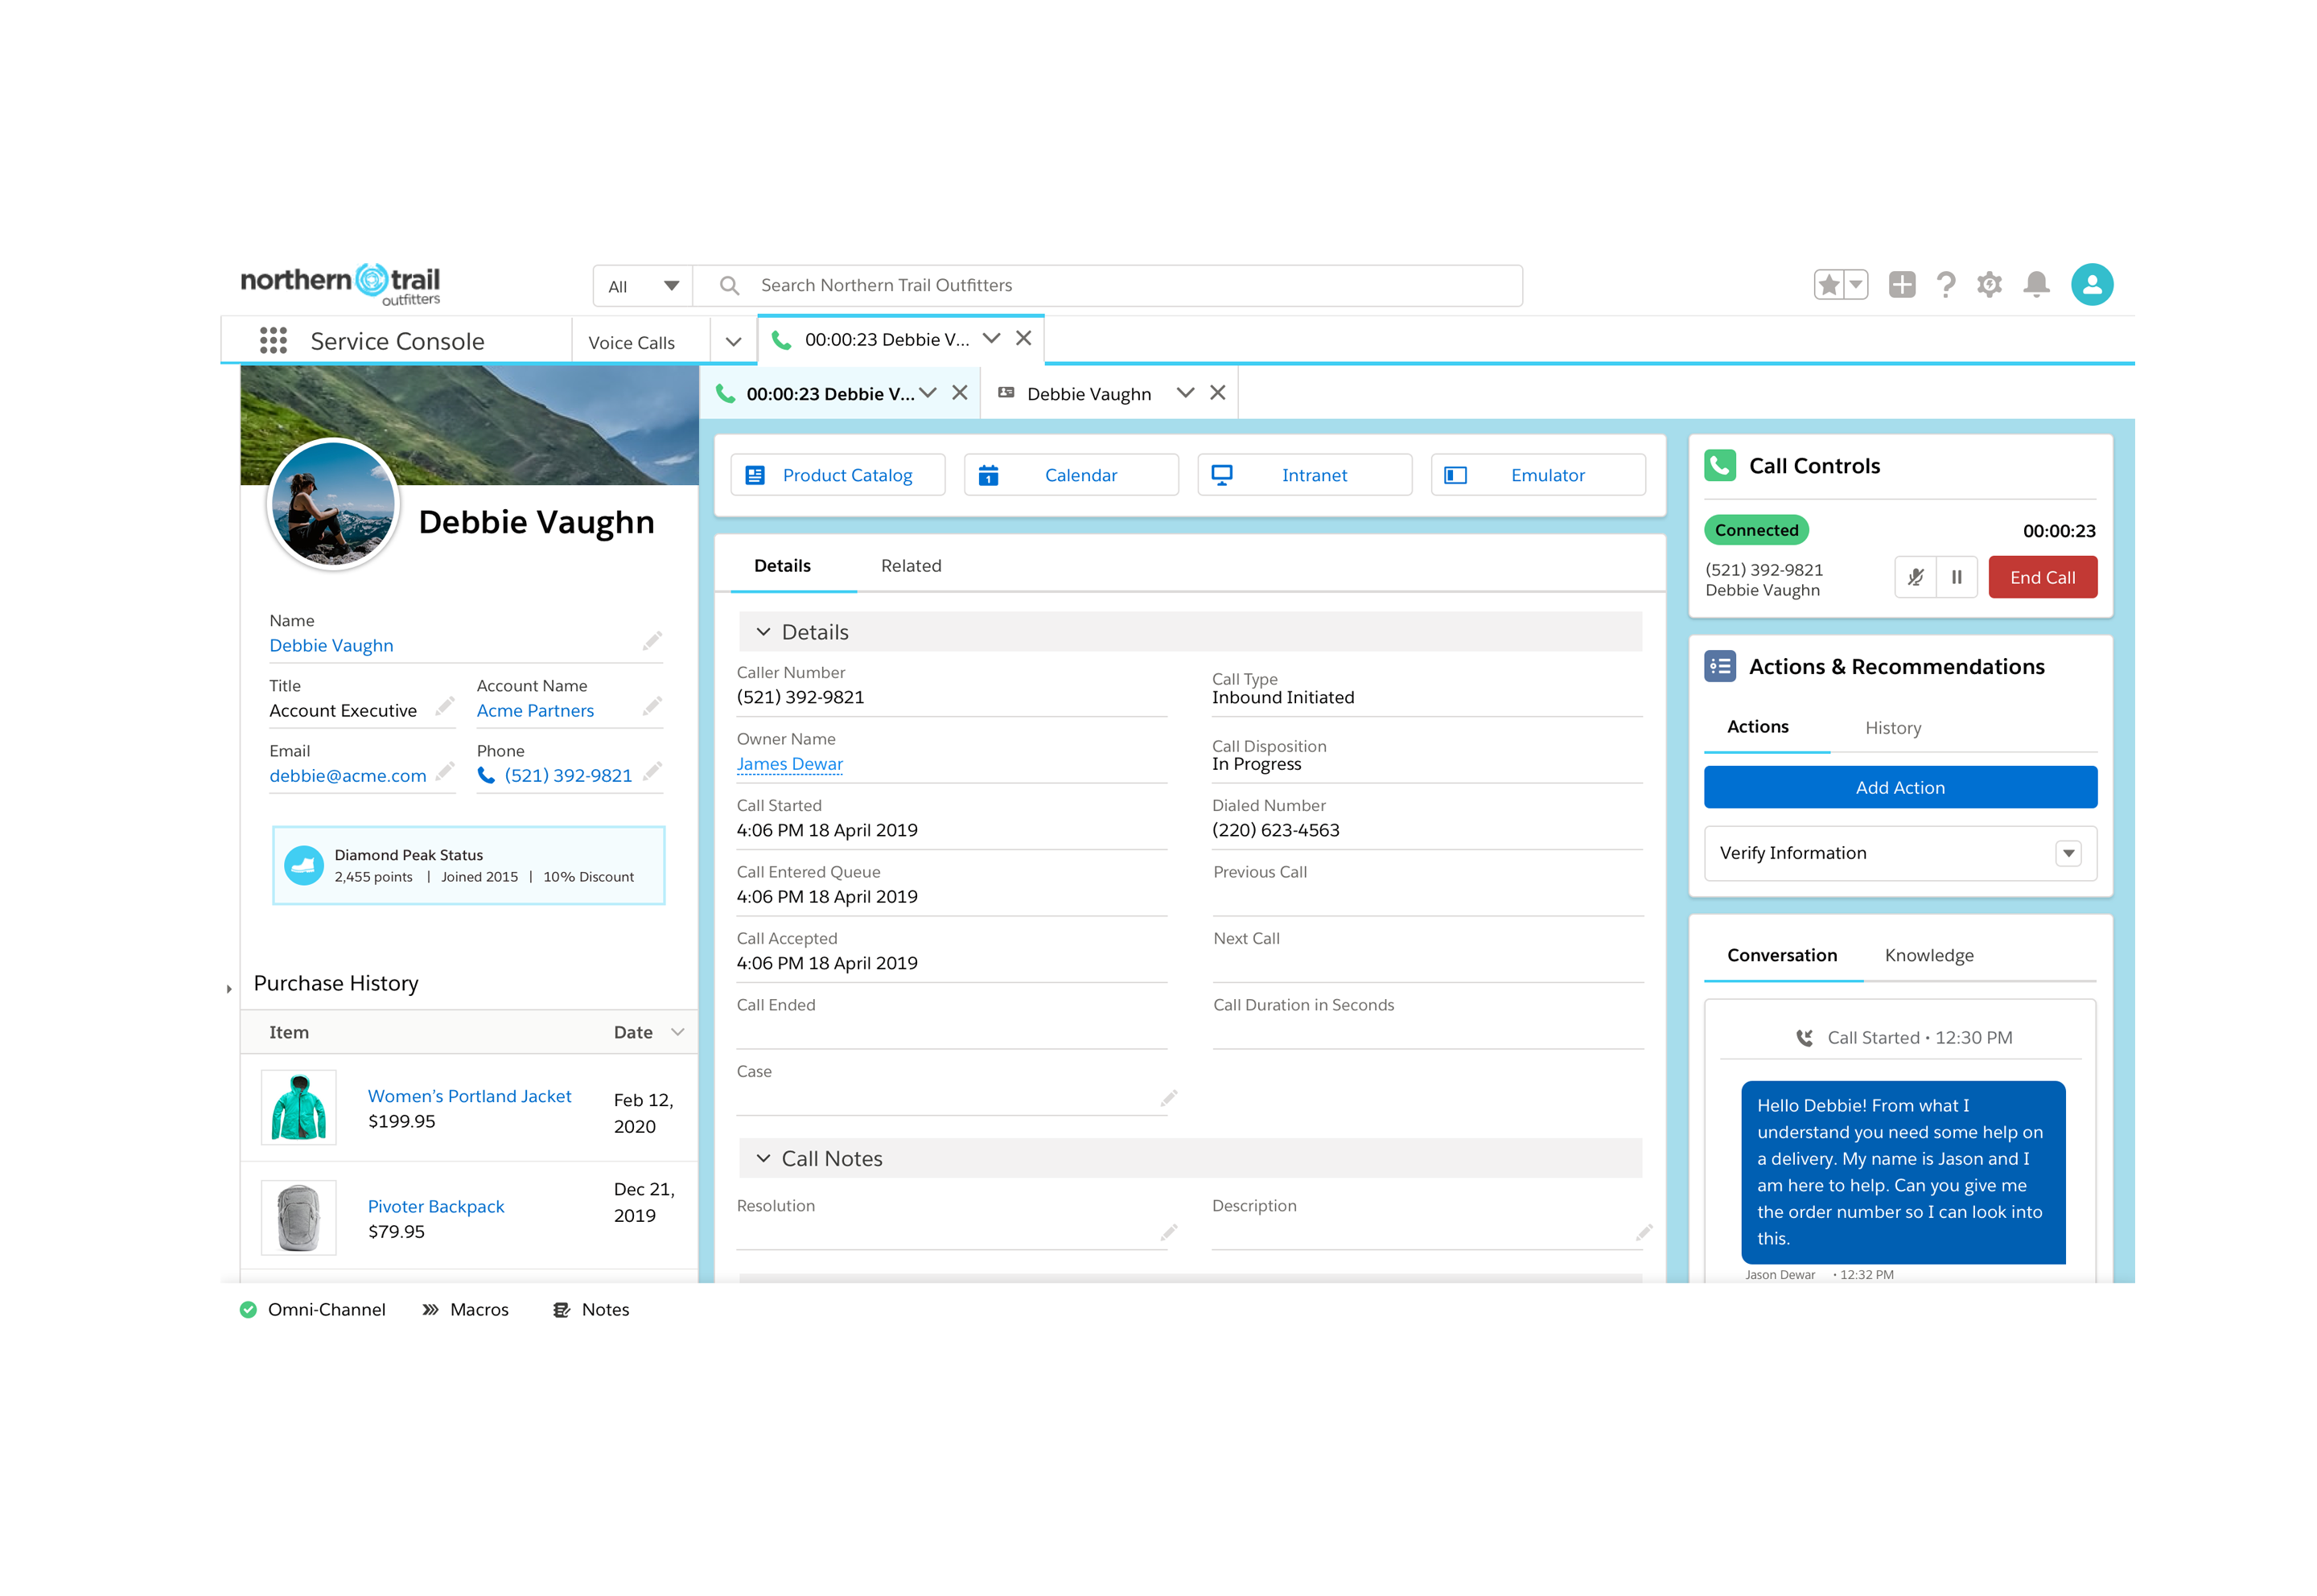The height and width of the screenshot is (1596, 2317).
Task: Click the Pivoter Backpack thumbnail
Action: click(x=298, y=1217)
